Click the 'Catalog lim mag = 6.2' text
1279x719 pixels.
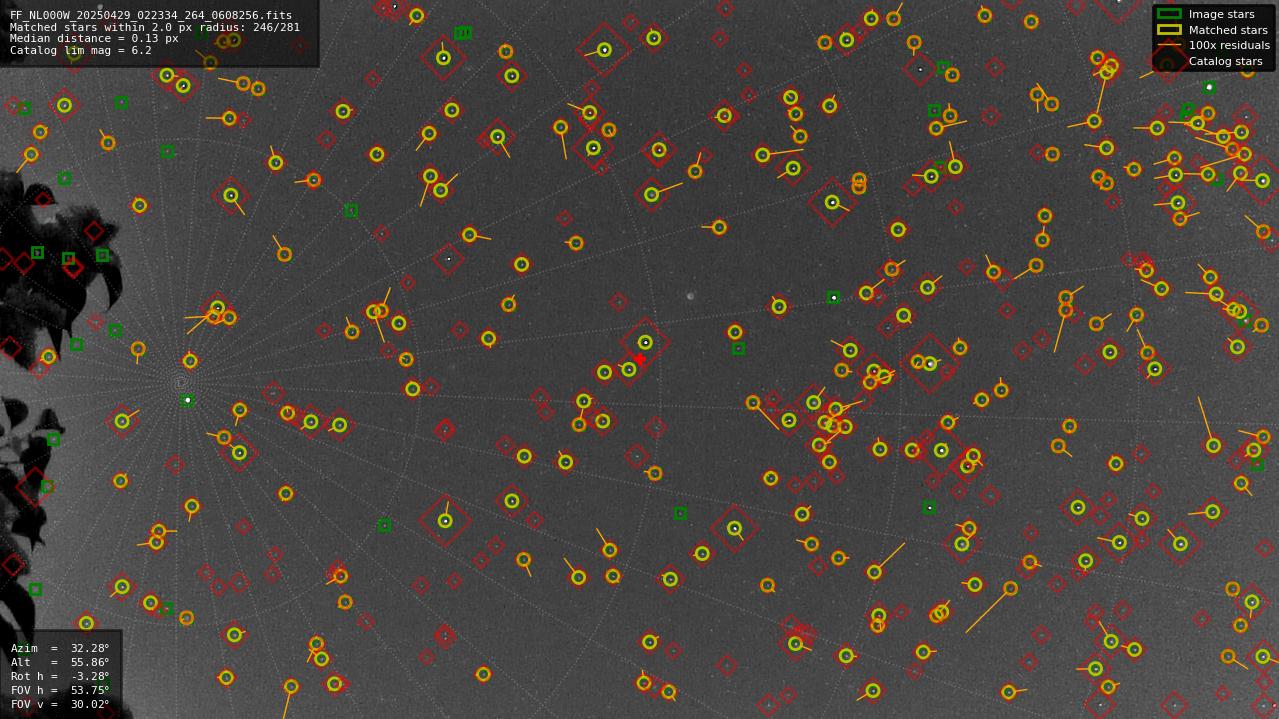pos(81,50)
